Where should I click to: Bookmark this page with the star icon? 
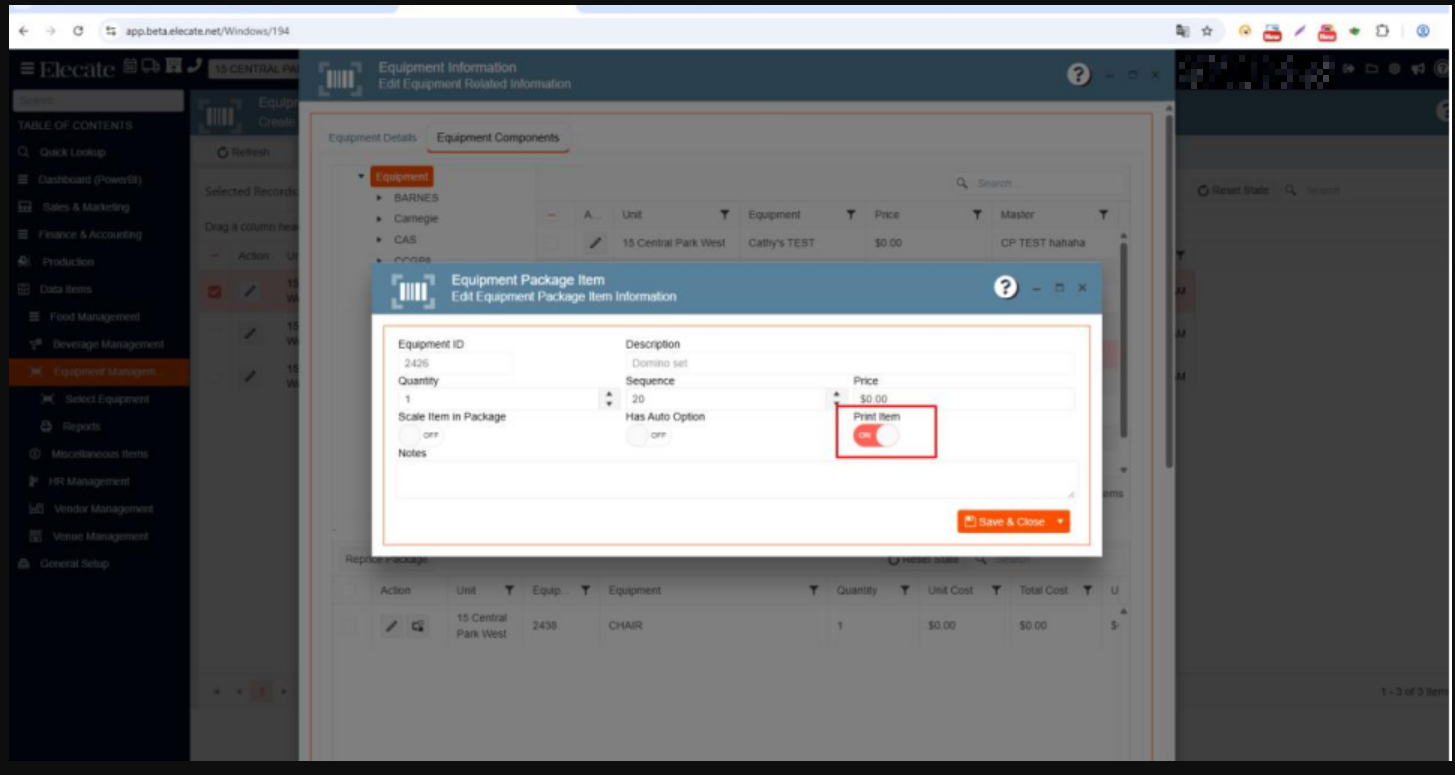click(x=1207, y=31)
